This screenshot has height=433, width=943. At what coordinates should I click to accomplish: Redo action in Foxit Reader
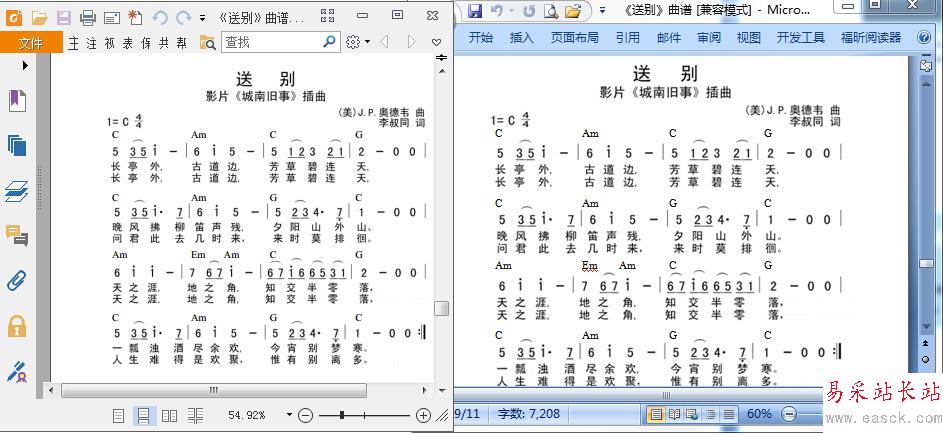click(183, 17)
